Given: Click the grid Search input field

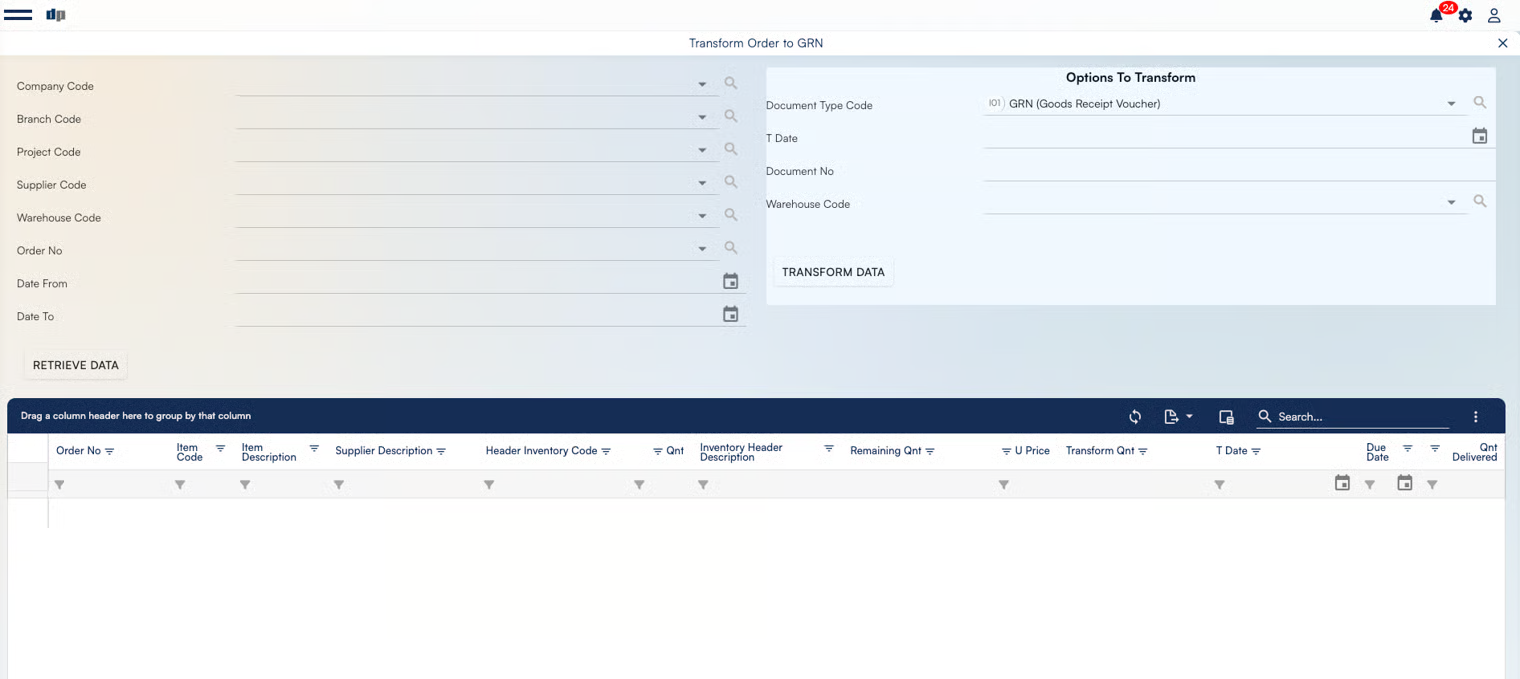Looking at the screenshot, I should [x=1360, y=417].
